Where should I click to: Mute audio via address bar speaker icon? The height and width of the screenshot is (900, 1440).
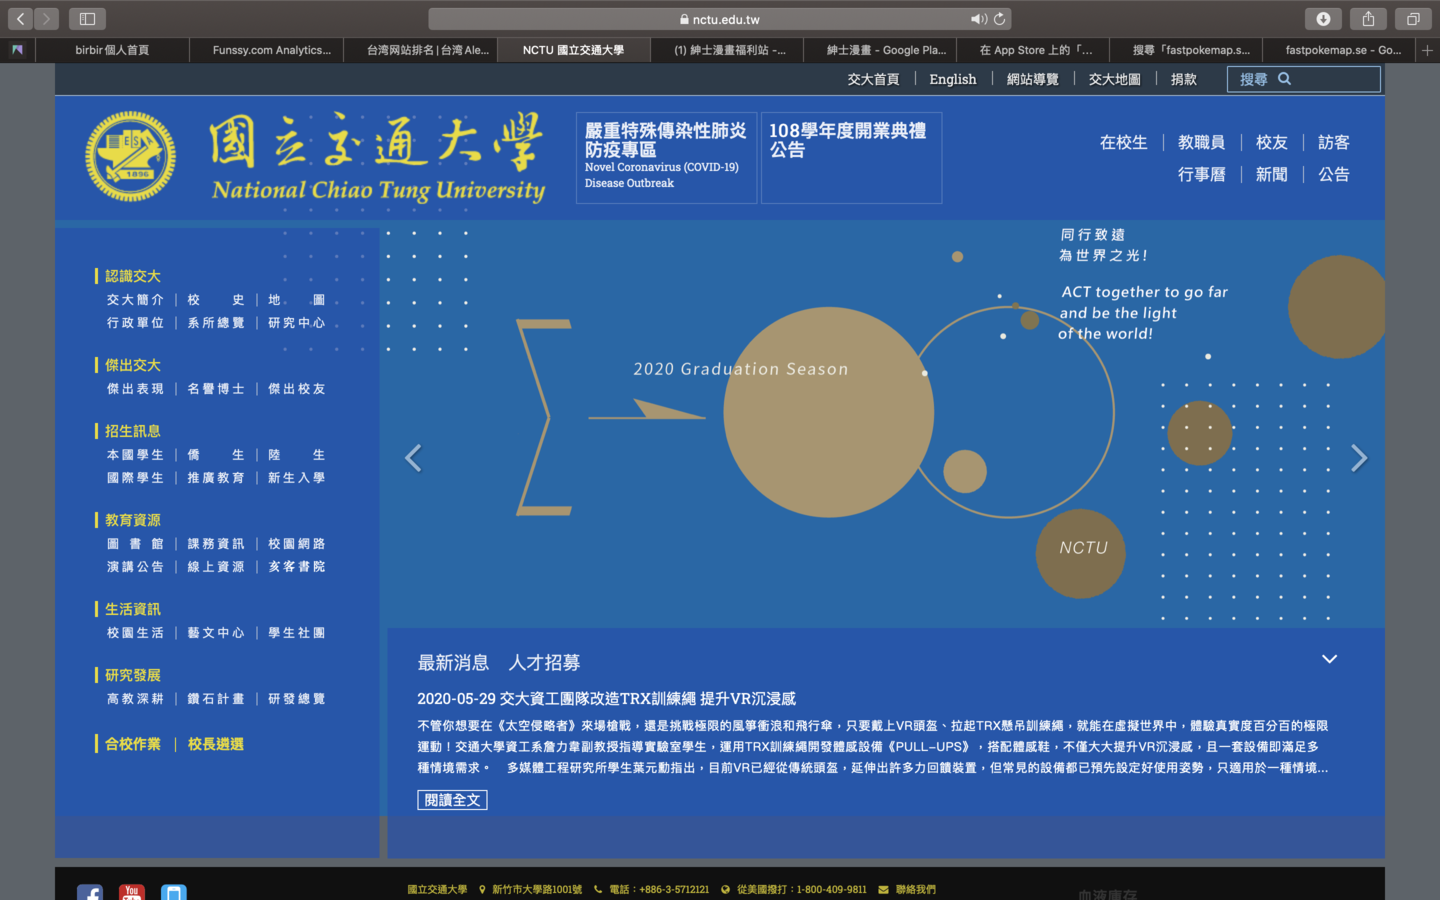coord(978,19)
